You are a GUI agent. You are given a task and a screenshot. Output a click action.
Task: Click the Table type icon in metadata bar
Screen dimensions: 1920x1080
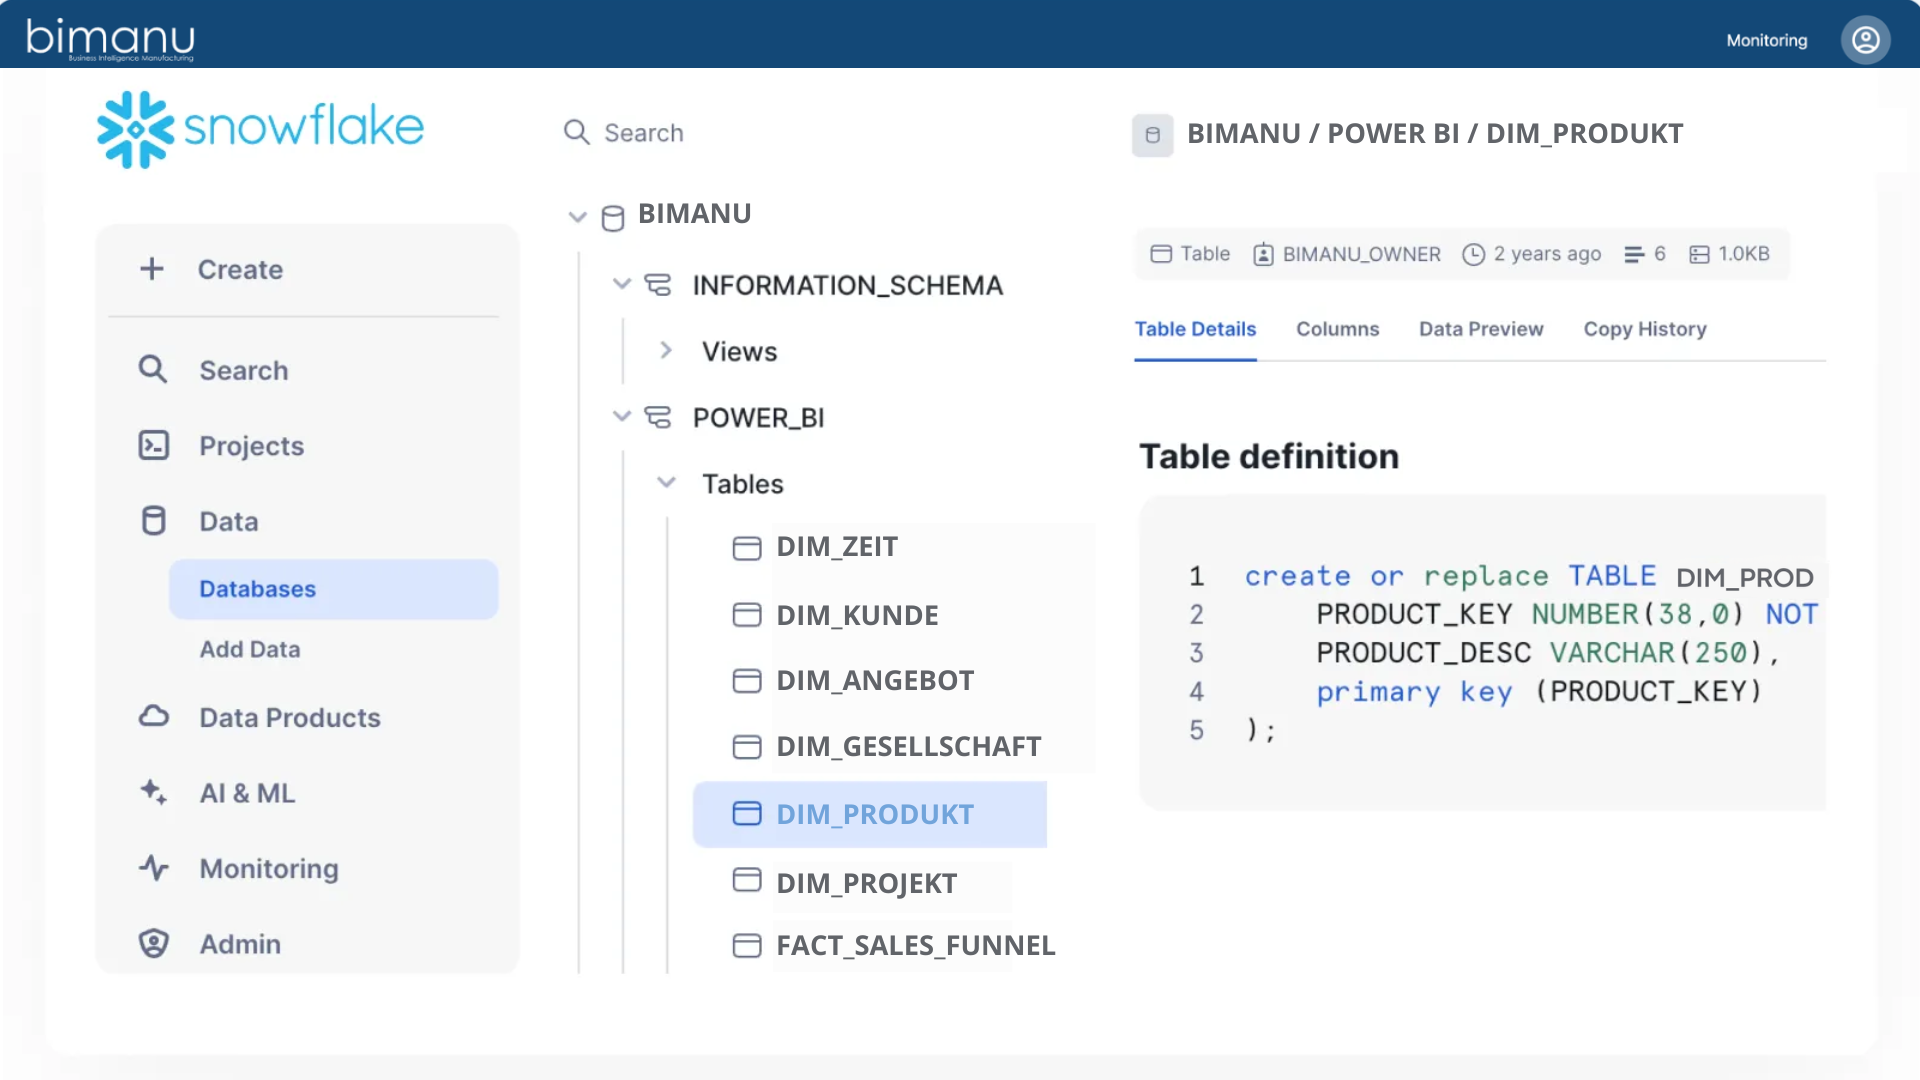[x=1161, y=254]
